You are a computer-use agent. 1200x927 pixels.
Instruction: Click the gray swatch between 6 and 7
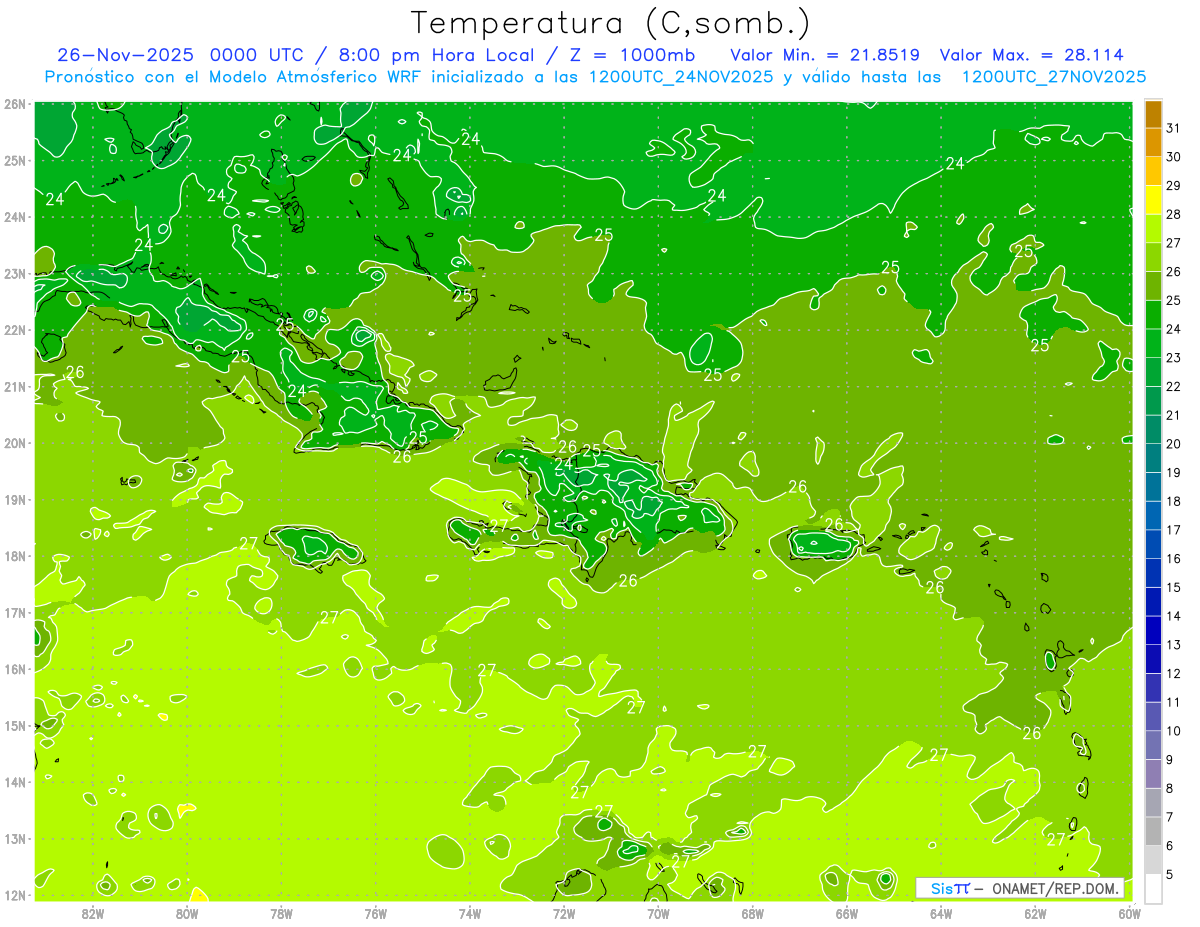tap(1154, 832)
